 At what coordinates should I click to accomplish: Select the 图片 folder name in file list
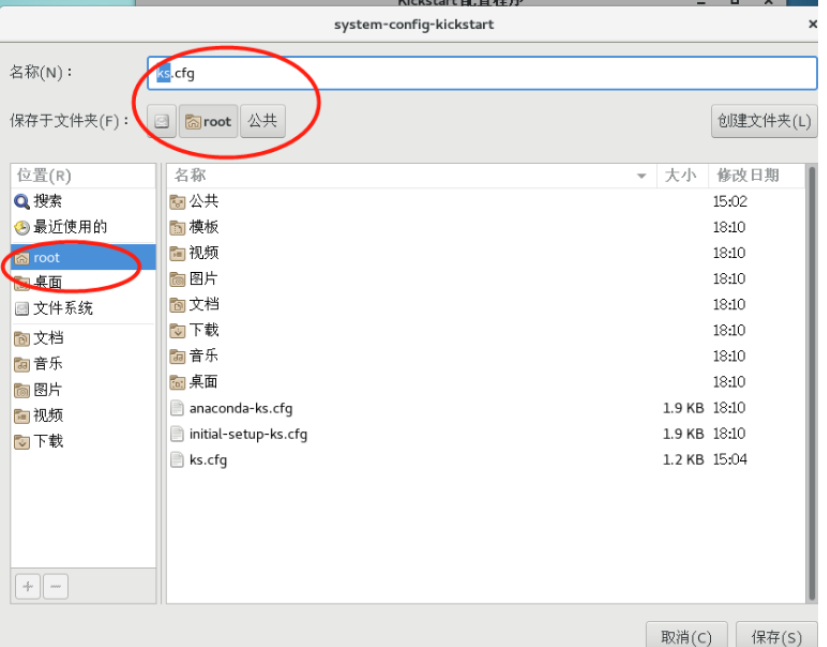203,278
